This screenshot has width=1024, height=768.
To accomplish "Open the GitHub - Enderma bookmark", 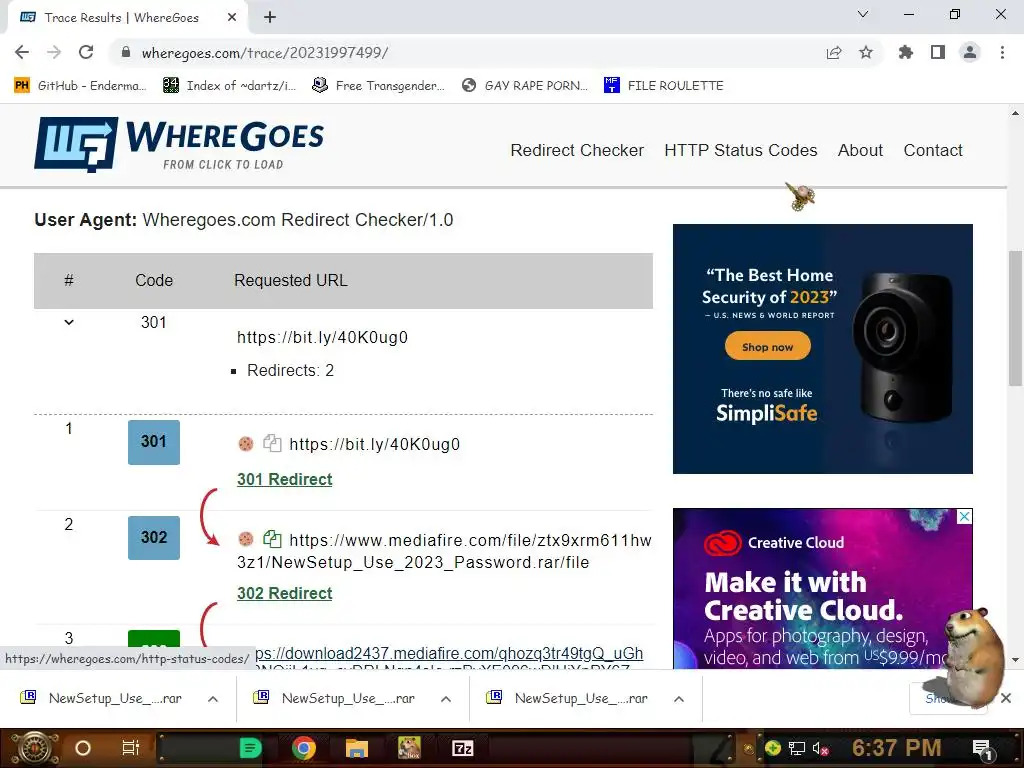I will [x=80, y=86].
